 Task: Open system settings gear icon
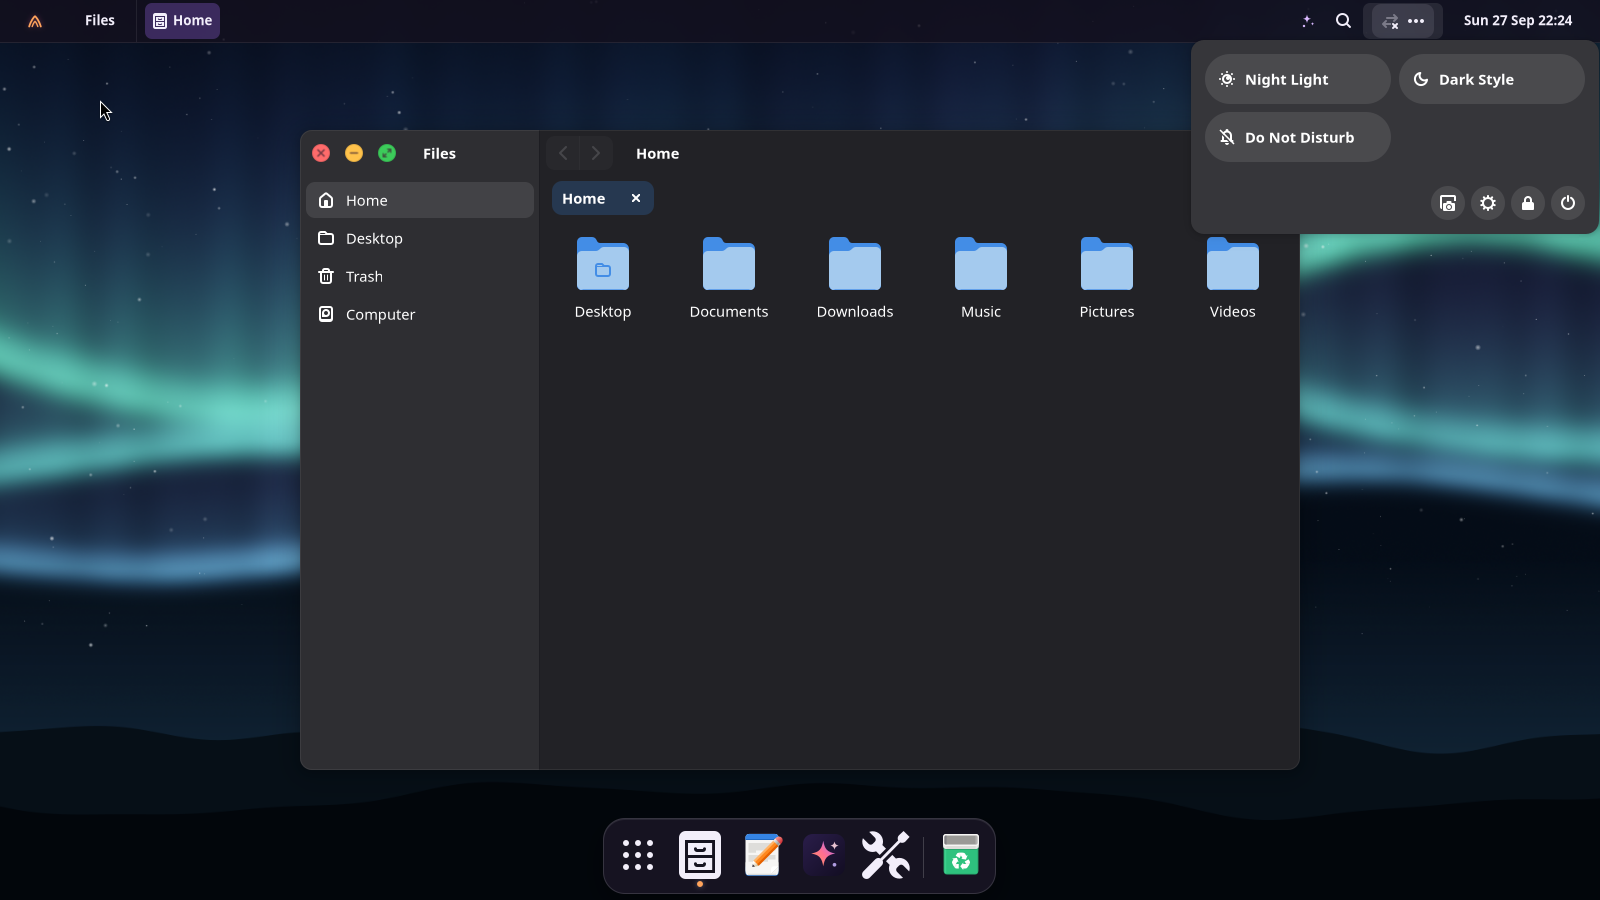[1488, 203]
